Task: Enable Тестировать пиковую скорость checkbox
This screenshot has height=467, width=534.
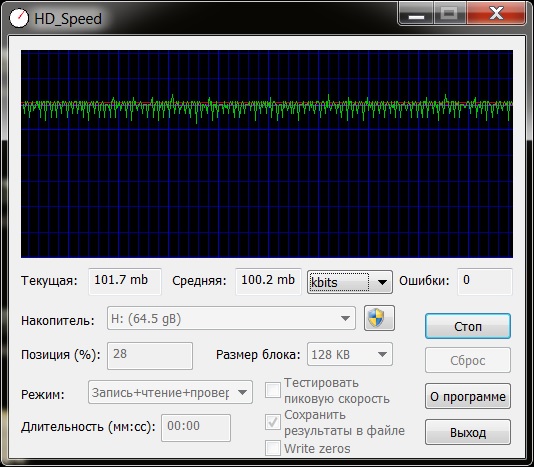Action: [x=273, y=390]
